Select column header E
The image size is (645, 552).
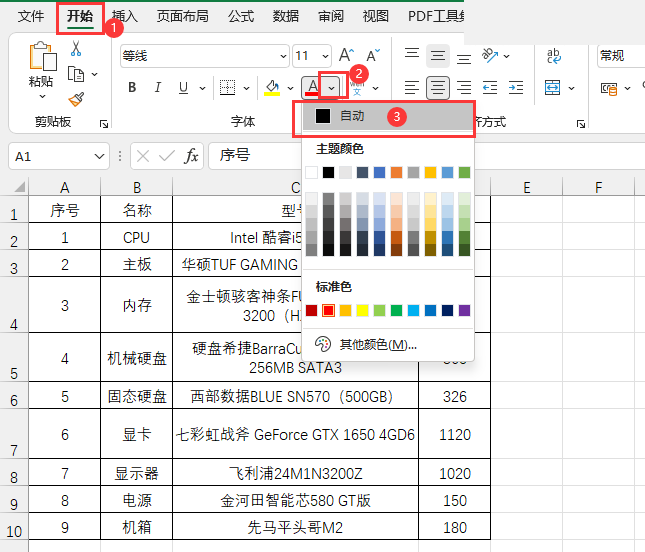pos(527,188)
